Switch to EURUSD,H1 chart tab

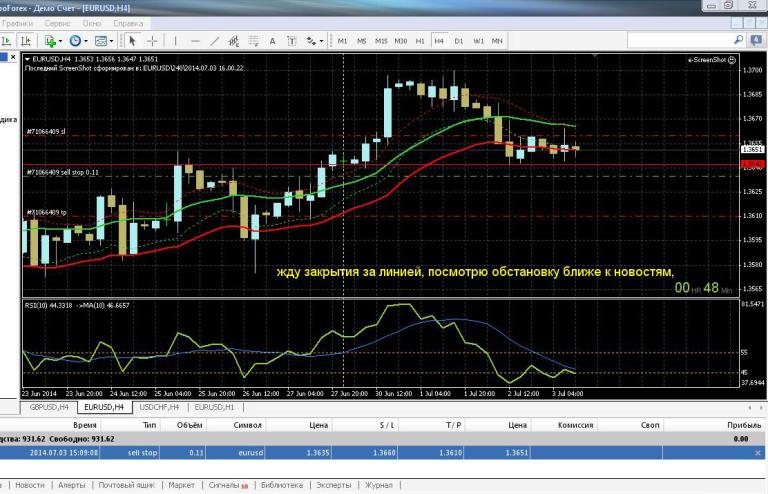point(214,407)
